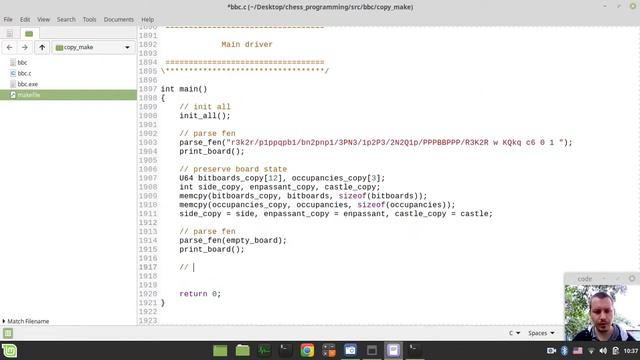Viewport: 640px width, 360px height.
Task: Click the '// preserve board state' comment
Action: point(233,169)
